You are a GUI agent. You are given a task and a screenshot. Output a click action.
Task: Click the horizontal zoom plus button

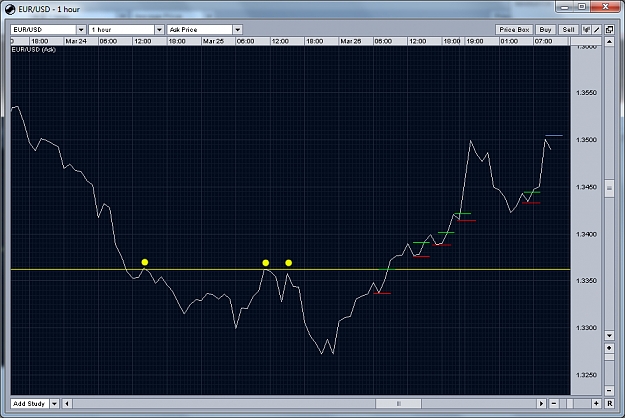click(x=596, y=404)
